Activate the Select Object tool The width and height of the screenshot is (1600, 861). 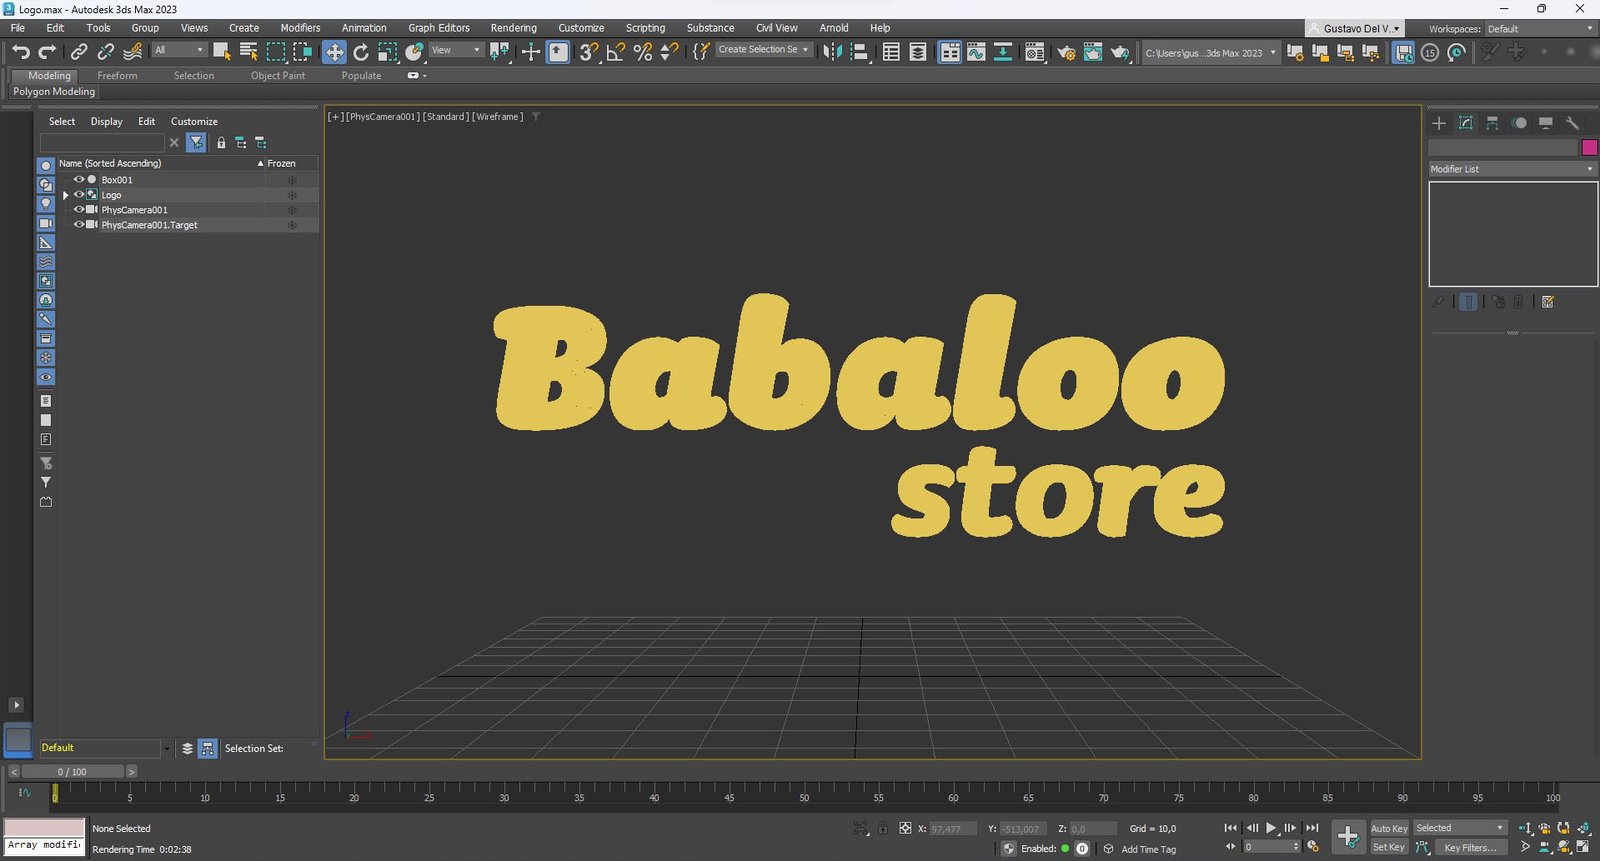point(222,51)
